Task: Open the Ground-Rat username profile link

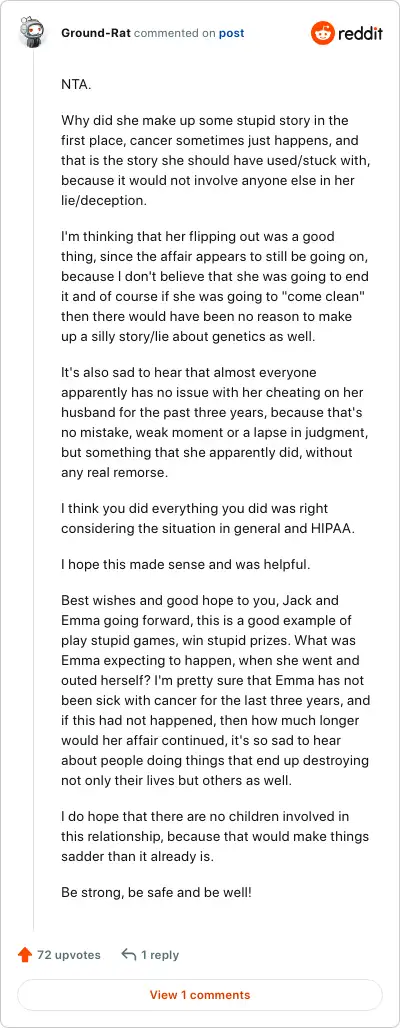Action: coord(96,33)
